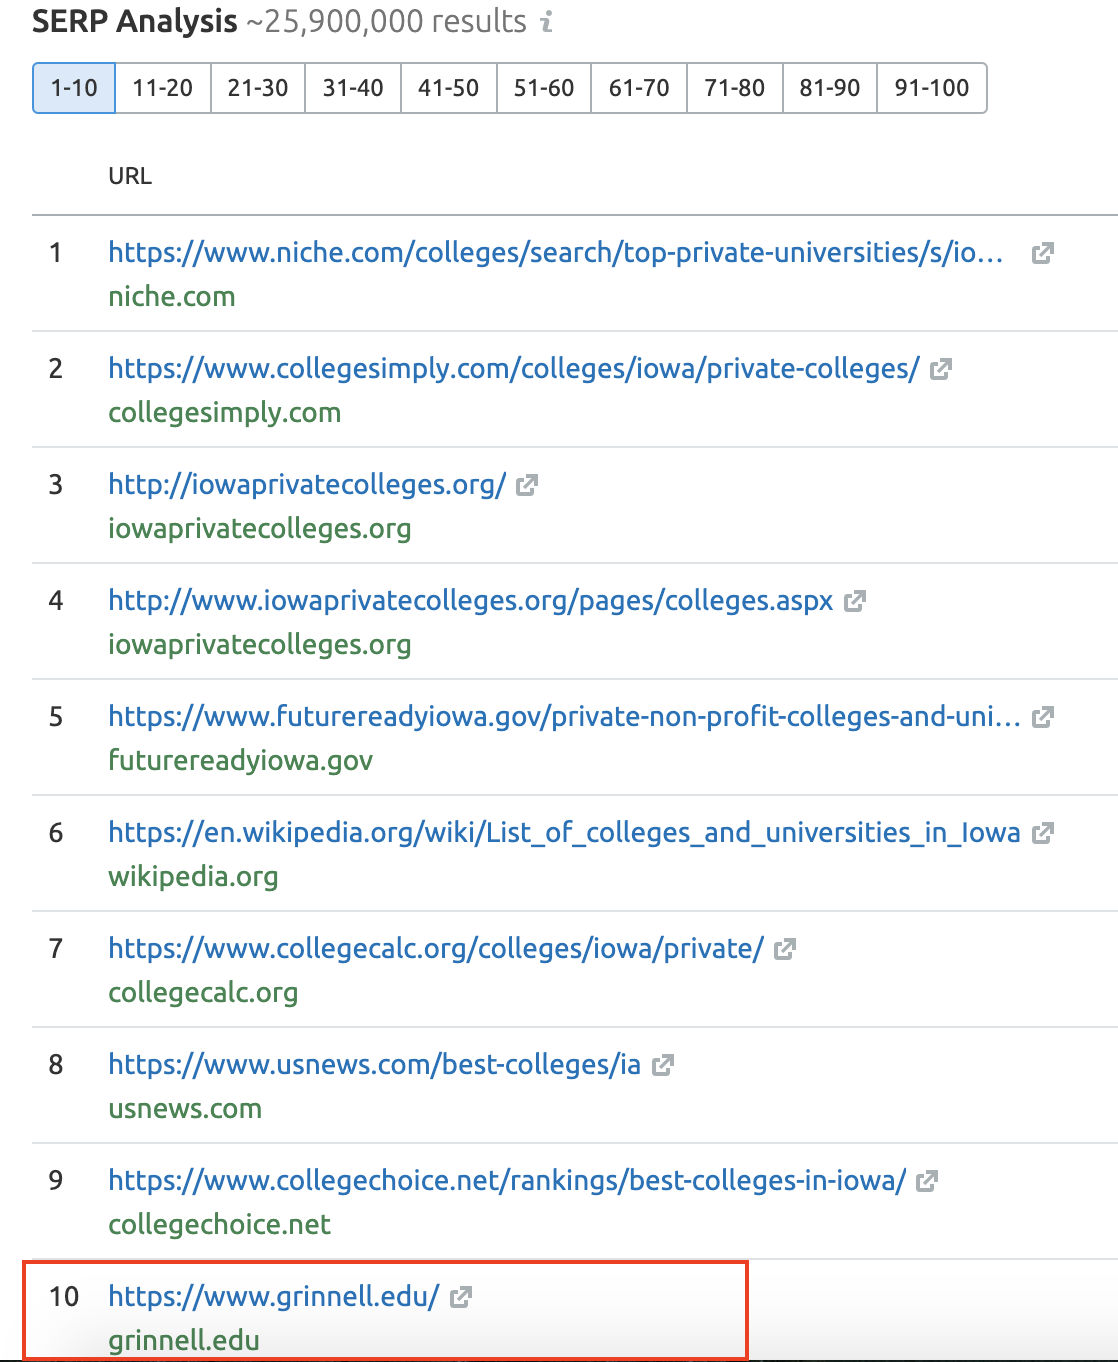
Task: Switch to the 81-90 results tab
Action: tap(830, 88)
